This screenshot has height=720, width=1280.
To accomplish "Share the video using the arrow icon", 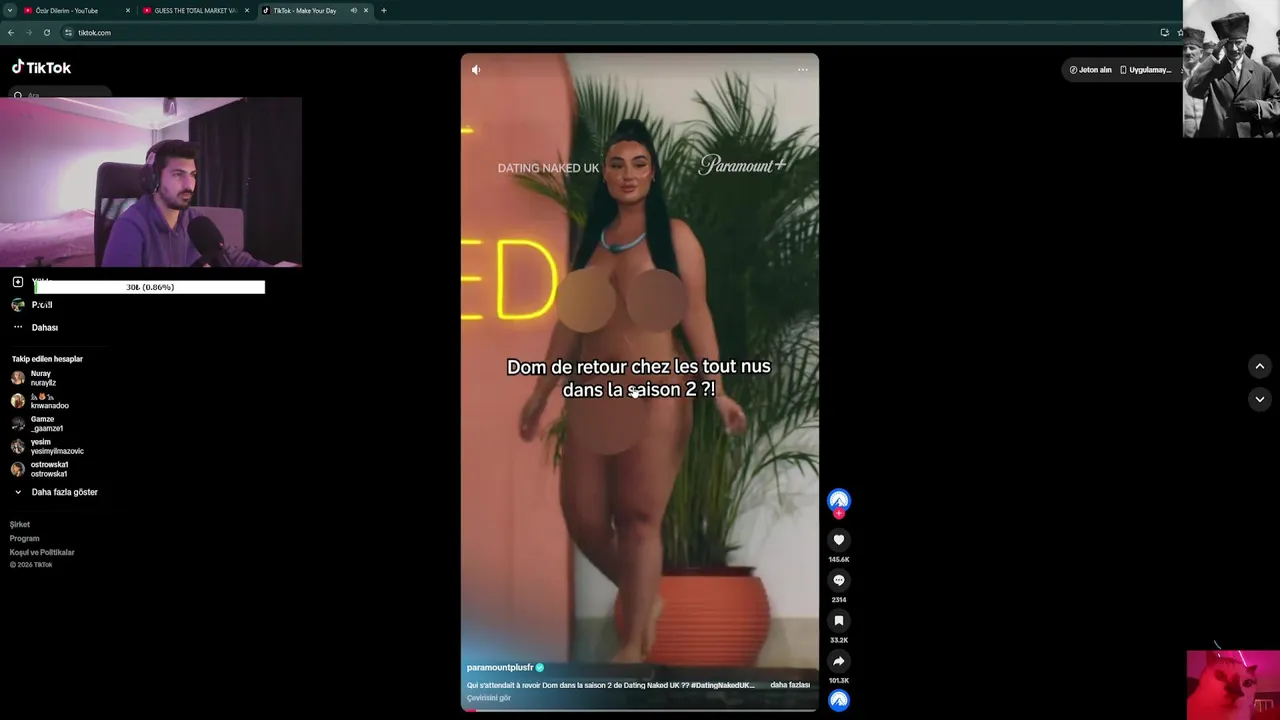I will [x=839, y=661].
